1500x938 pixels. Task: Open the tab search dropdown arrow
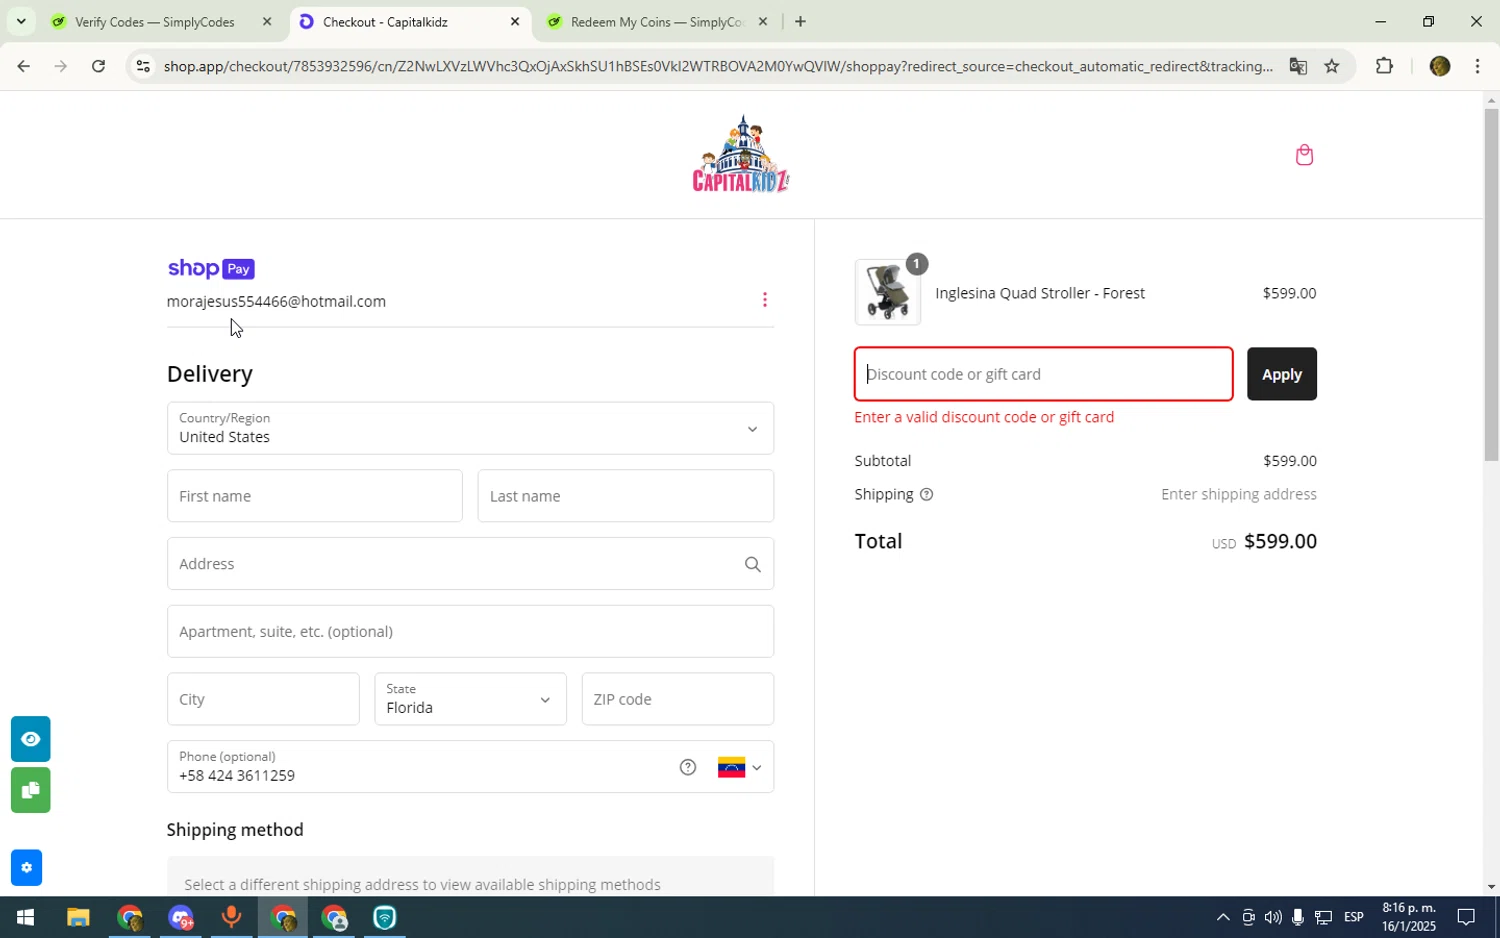click(21, 21)
